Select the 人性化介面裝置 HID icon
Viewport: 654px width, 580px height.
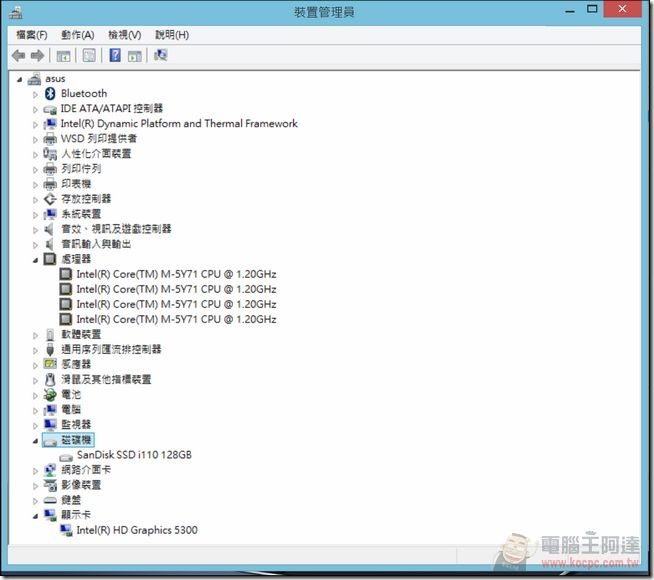[x=50, y=154]
